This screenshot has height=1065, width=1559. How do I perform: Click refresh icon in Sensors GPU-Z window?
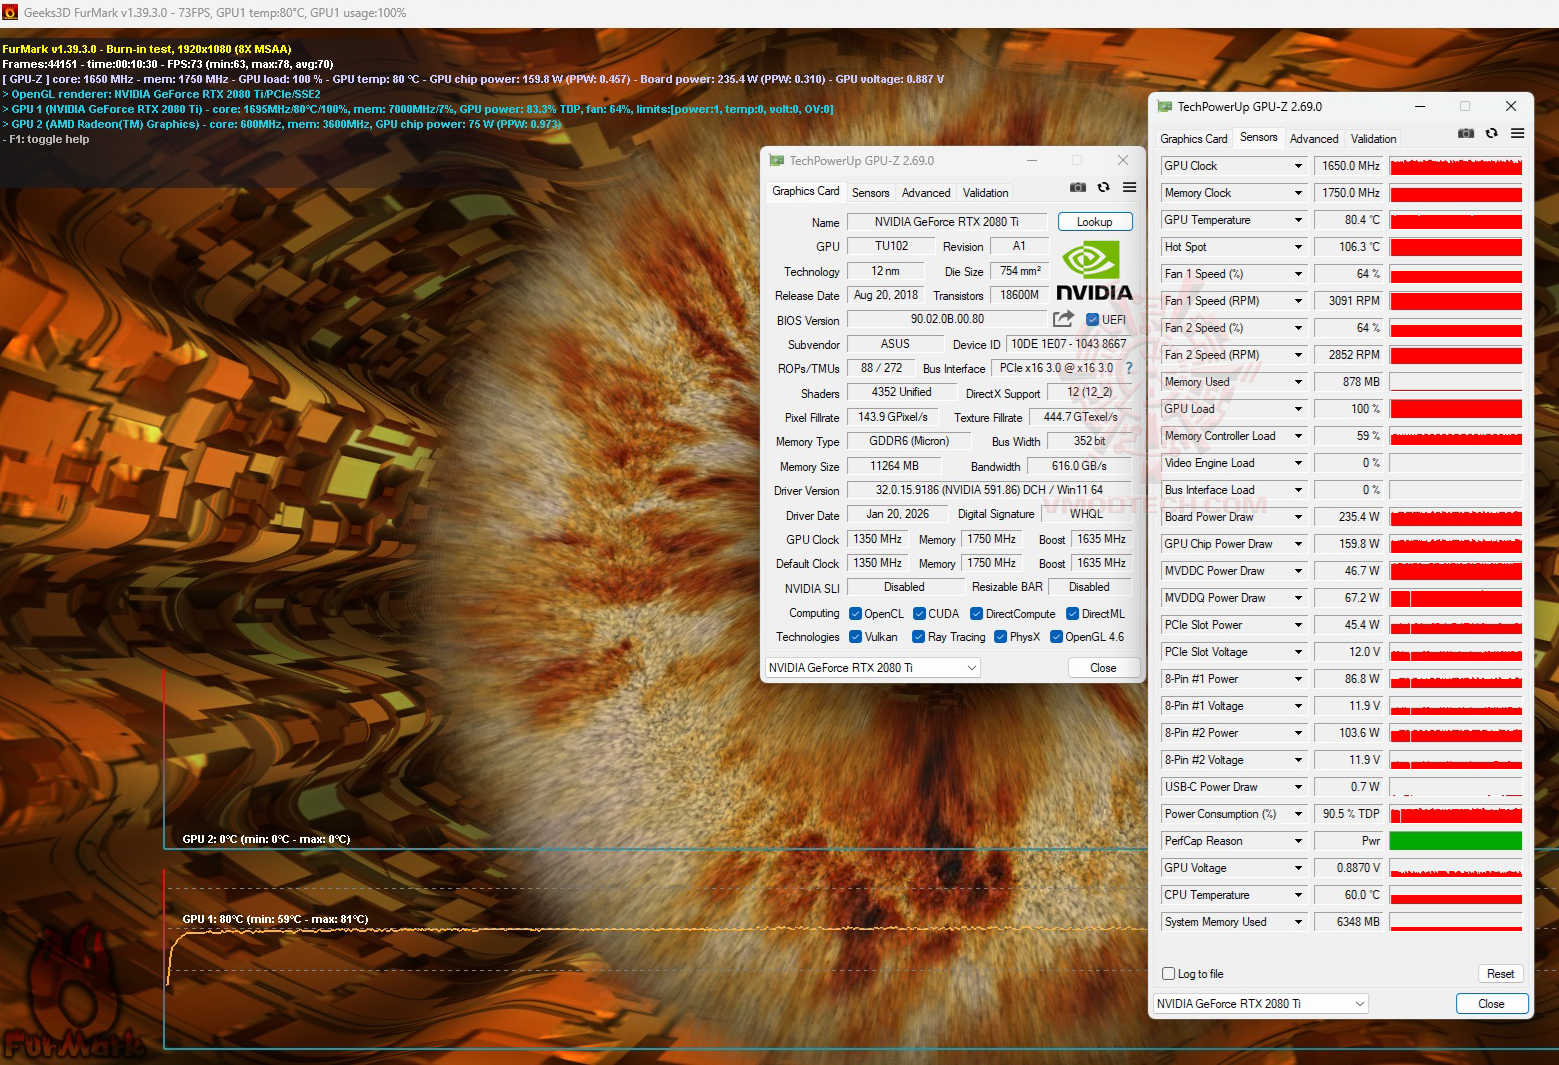tap(1491, 133)
